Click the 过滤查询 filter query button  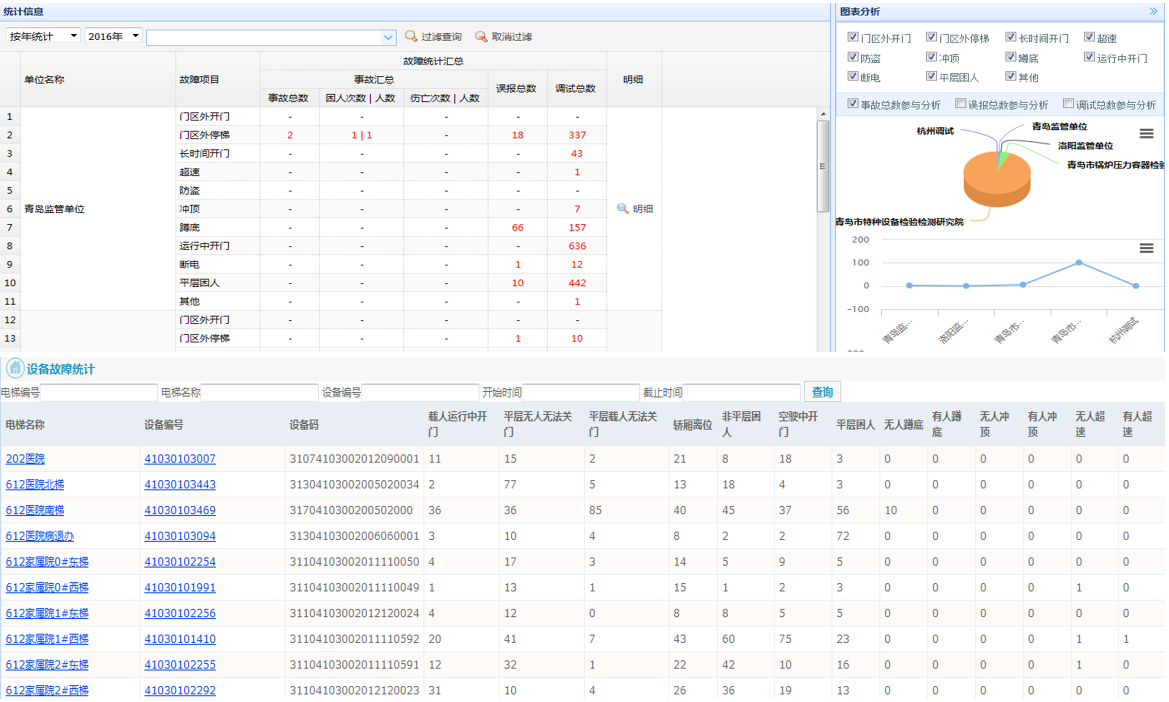433,37
